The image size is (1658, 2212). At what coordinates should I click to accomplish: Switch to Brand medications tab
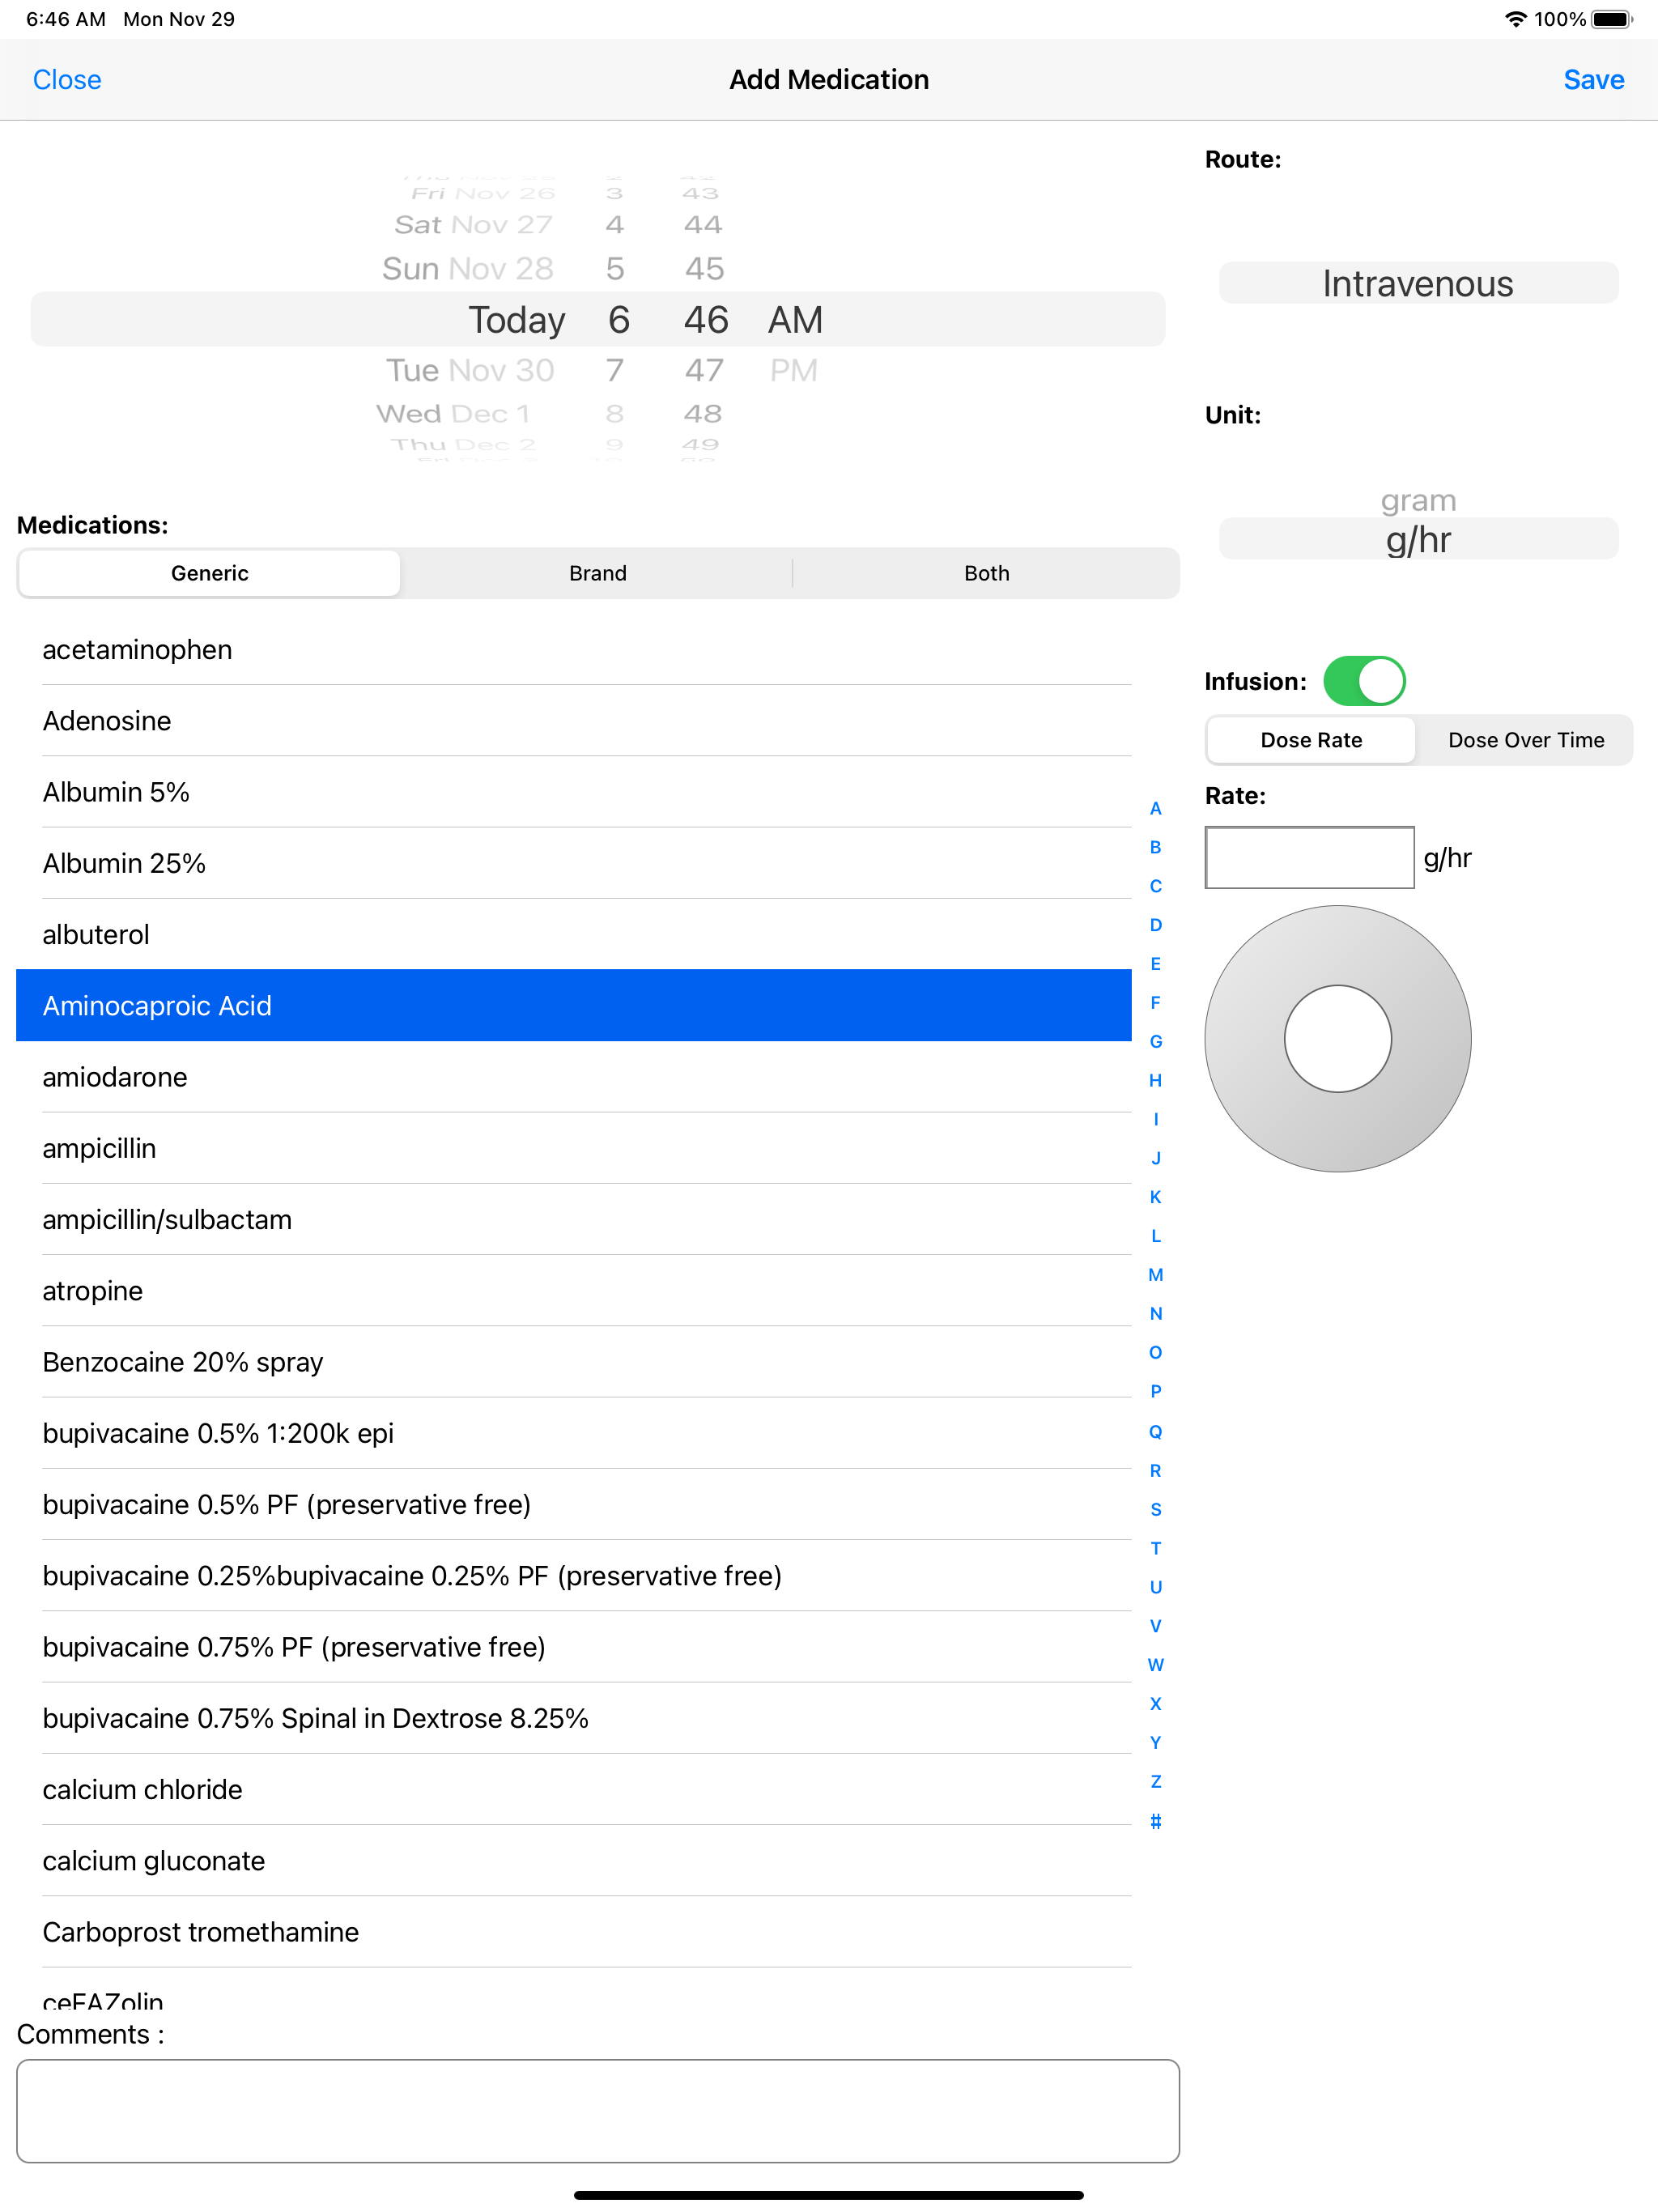pyautogui.click(x=598, y=573)
